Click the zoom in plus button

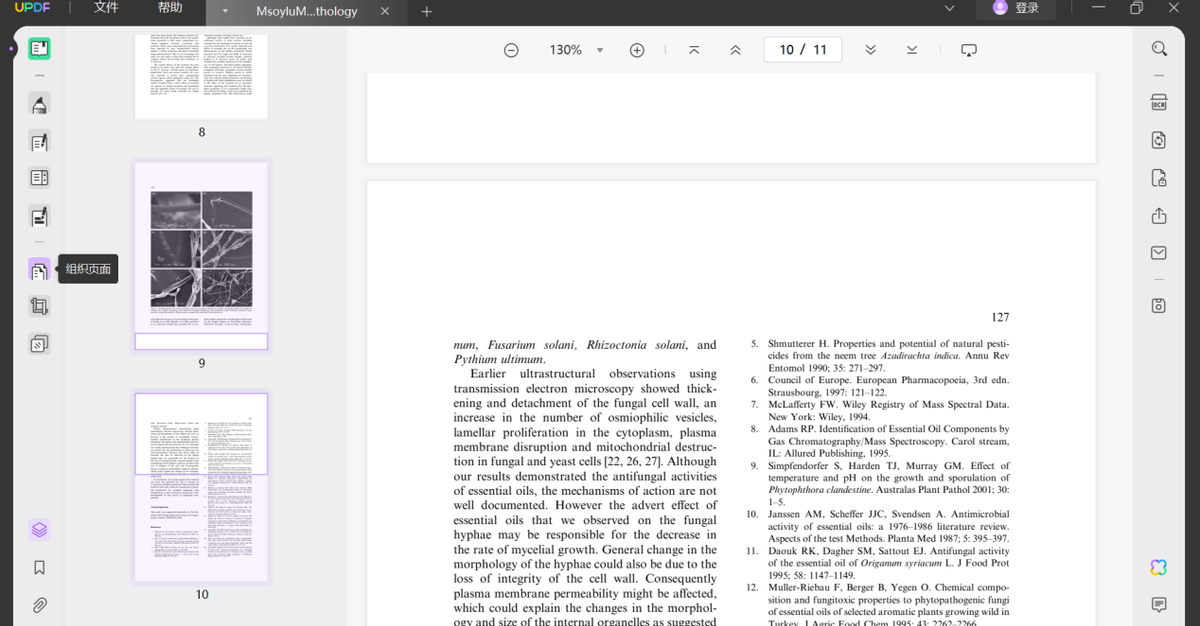(x=637, y=50)
